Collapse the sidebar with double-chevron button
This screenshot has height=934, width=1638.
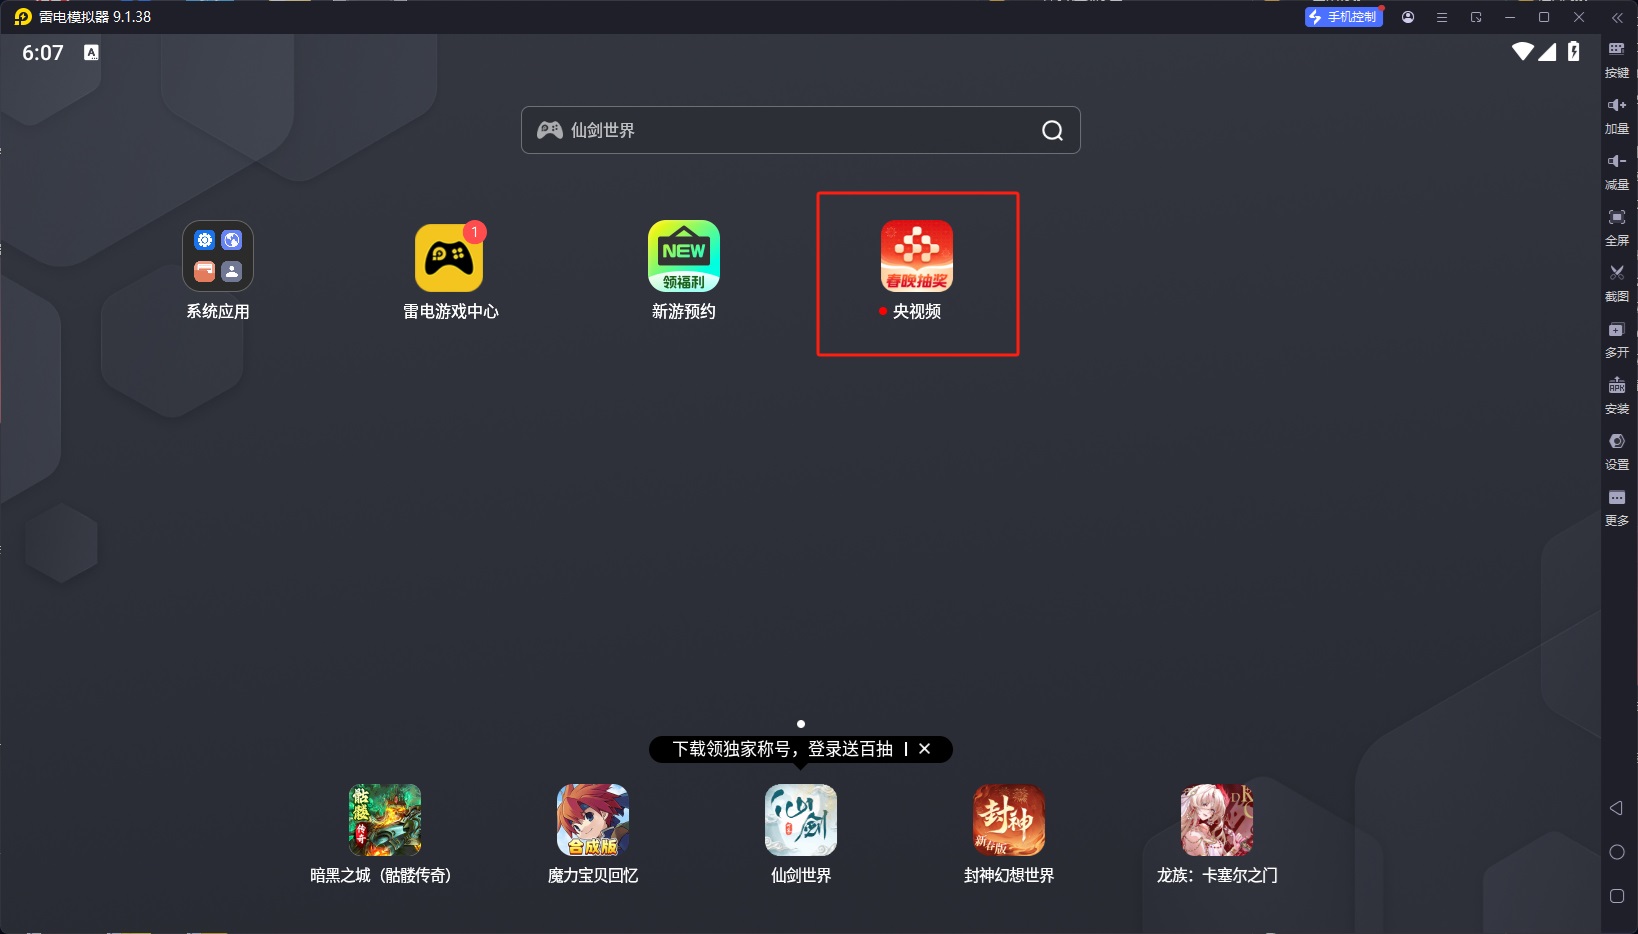[1617, 17]
